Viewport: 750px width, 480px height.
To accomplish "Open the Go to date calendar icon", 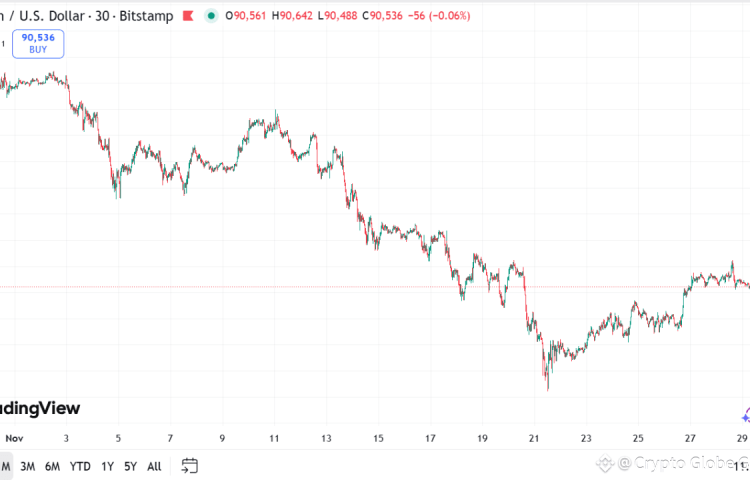I will (x=189, y=465).
